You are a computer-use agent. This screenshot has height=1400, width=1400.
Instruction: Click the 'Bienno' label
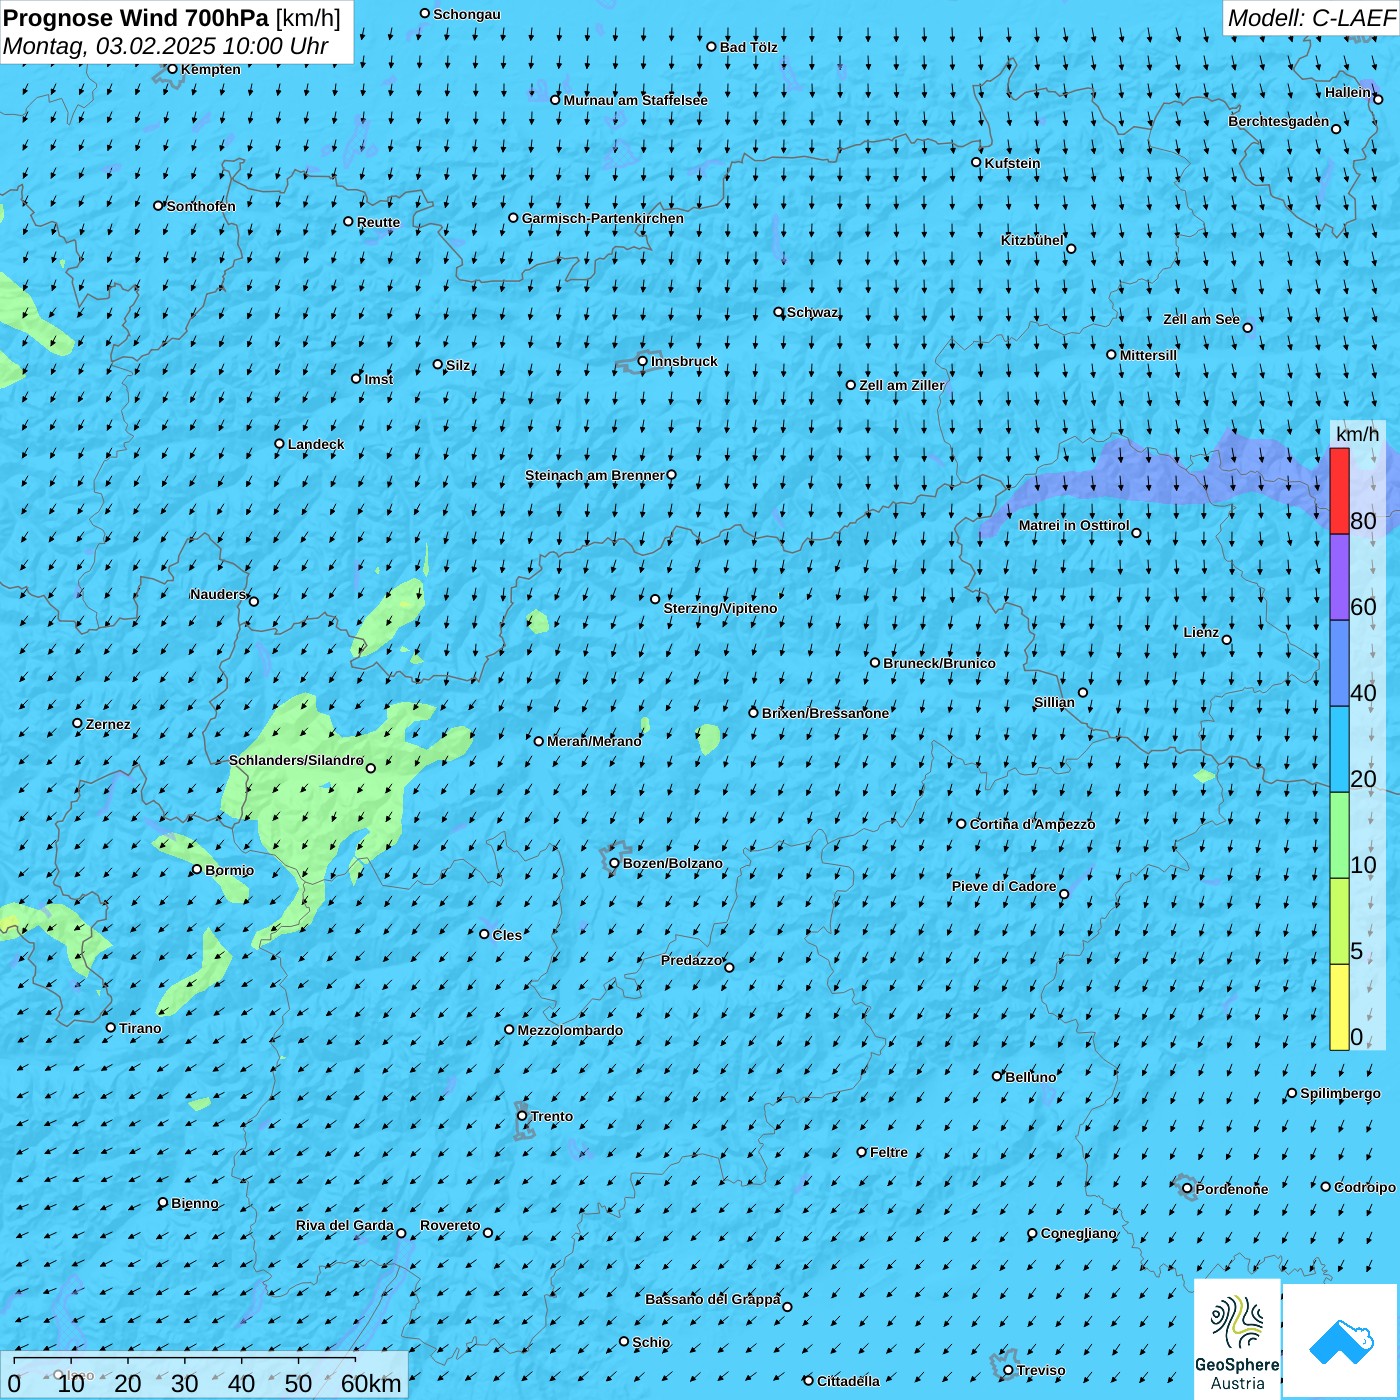(194, 1203)
